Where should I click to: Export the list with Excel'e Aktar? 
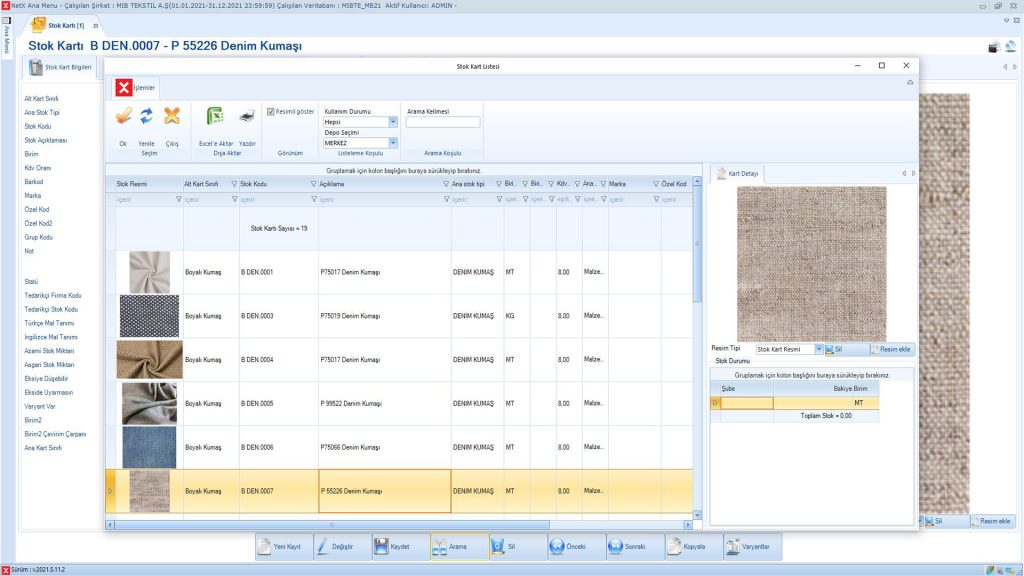(215, 118)
